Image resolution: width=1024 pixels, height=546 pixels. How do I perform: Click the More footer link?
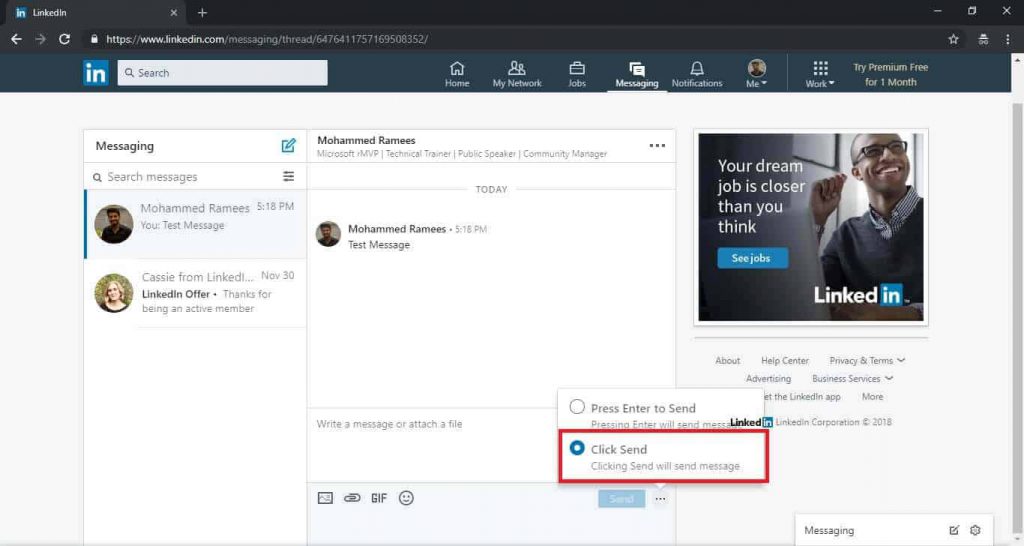(872, 396)
